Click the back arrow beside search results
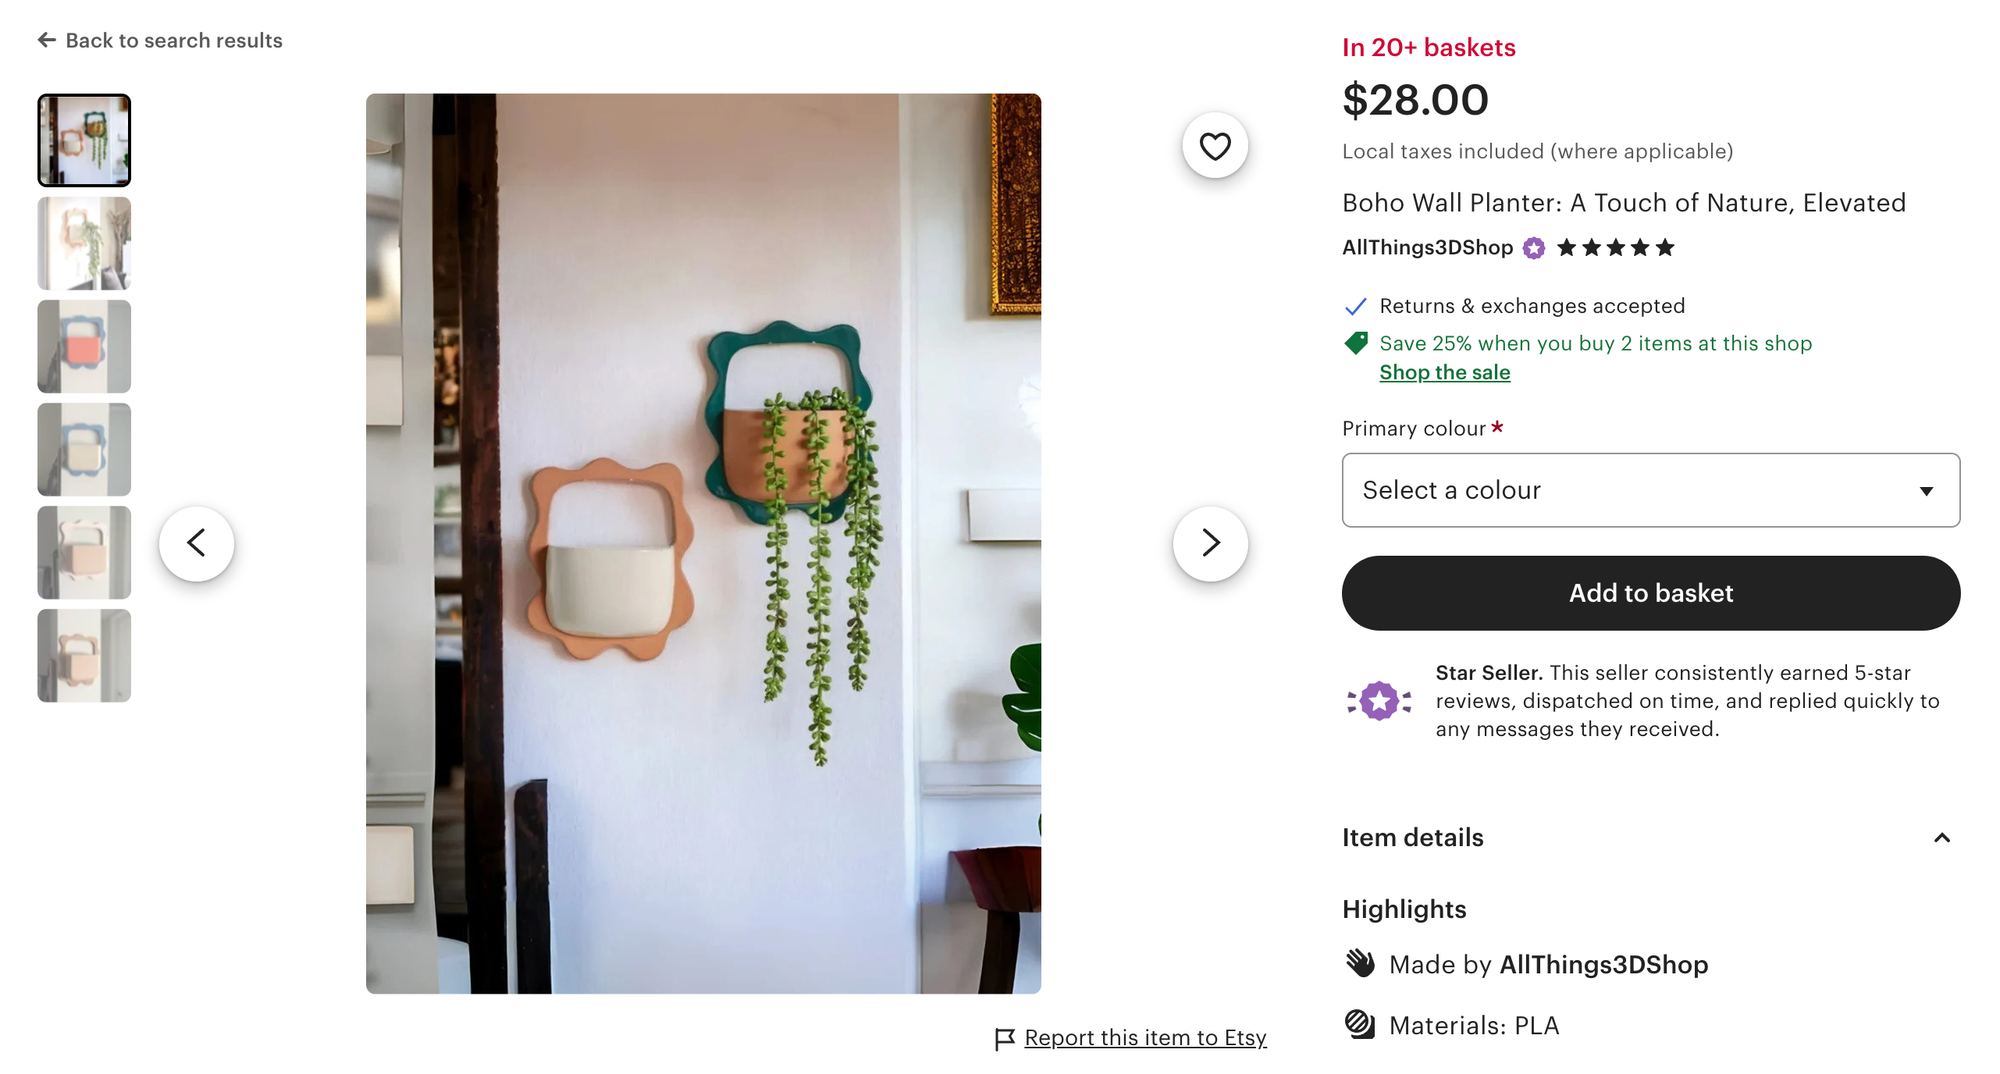The width and height of the screenshot is (2000, 1074). pyautogui.click(x=46, y=39)
